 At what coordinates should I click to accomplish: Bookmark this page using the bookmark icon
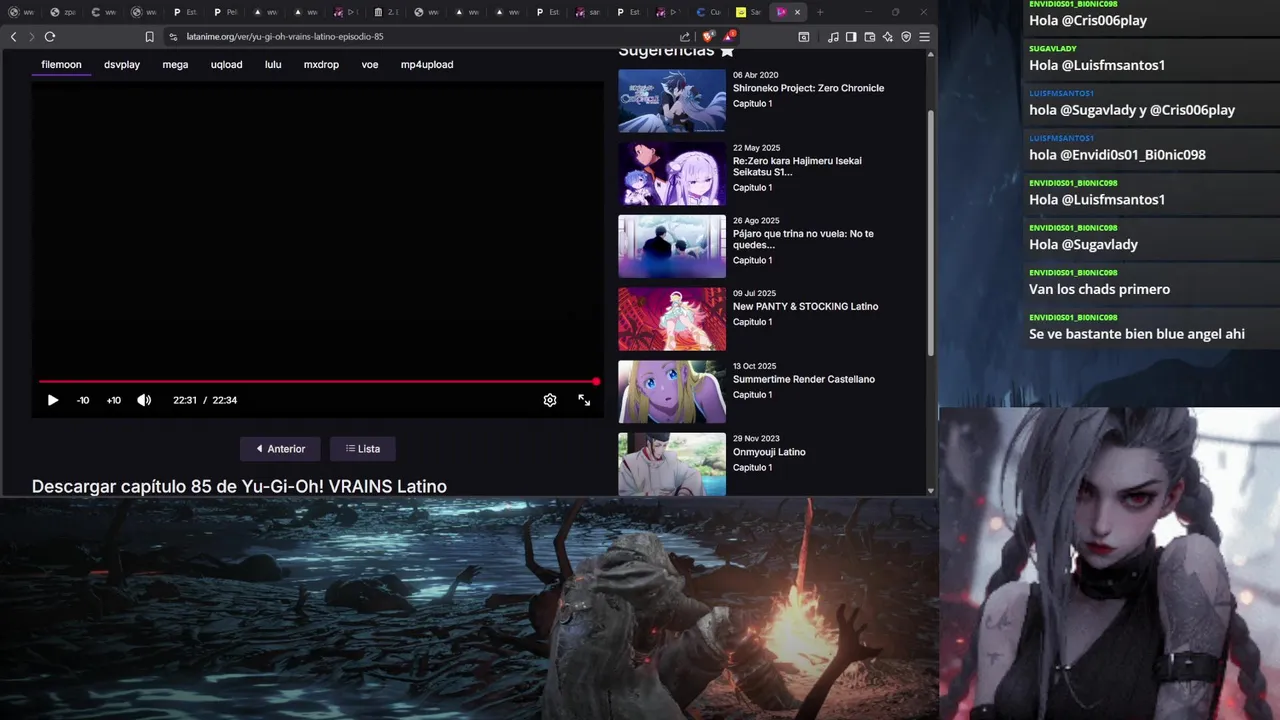coord(149,36)
